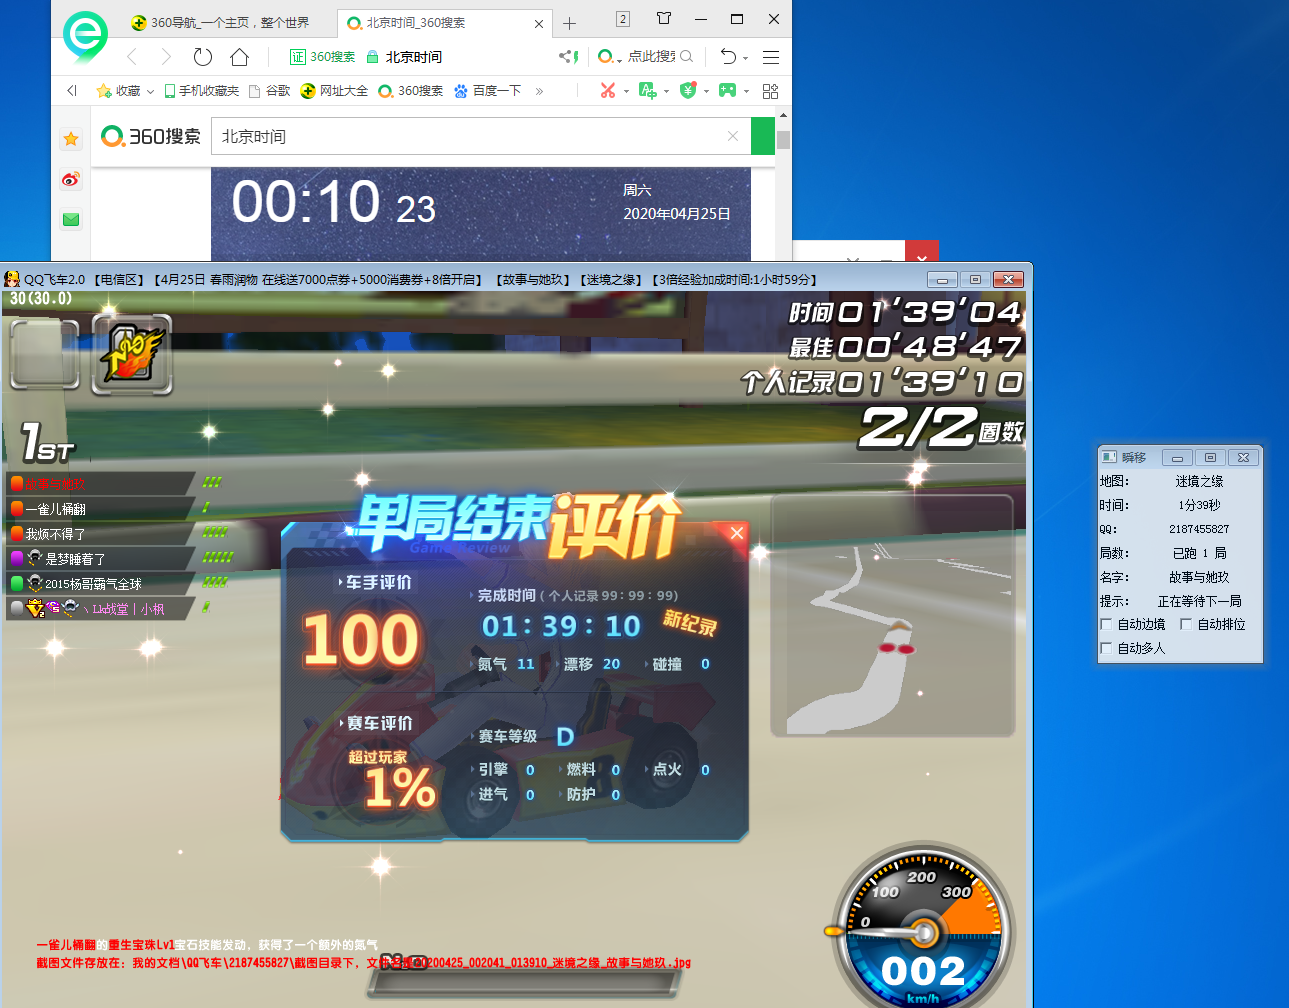Click the undo closed tab icon
Image resolution: width=1289 pixels, height=1008 pixels.
click(728, 56)
